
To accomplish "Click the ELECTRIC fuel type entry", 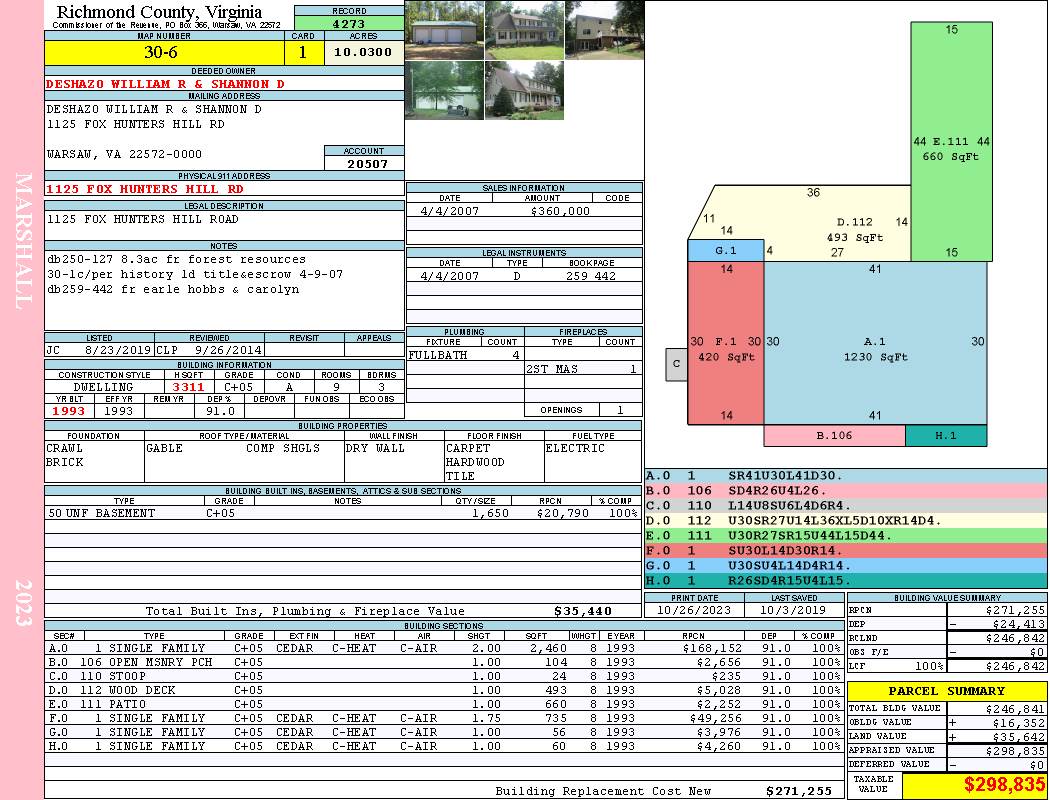I will tap(575, 449).
